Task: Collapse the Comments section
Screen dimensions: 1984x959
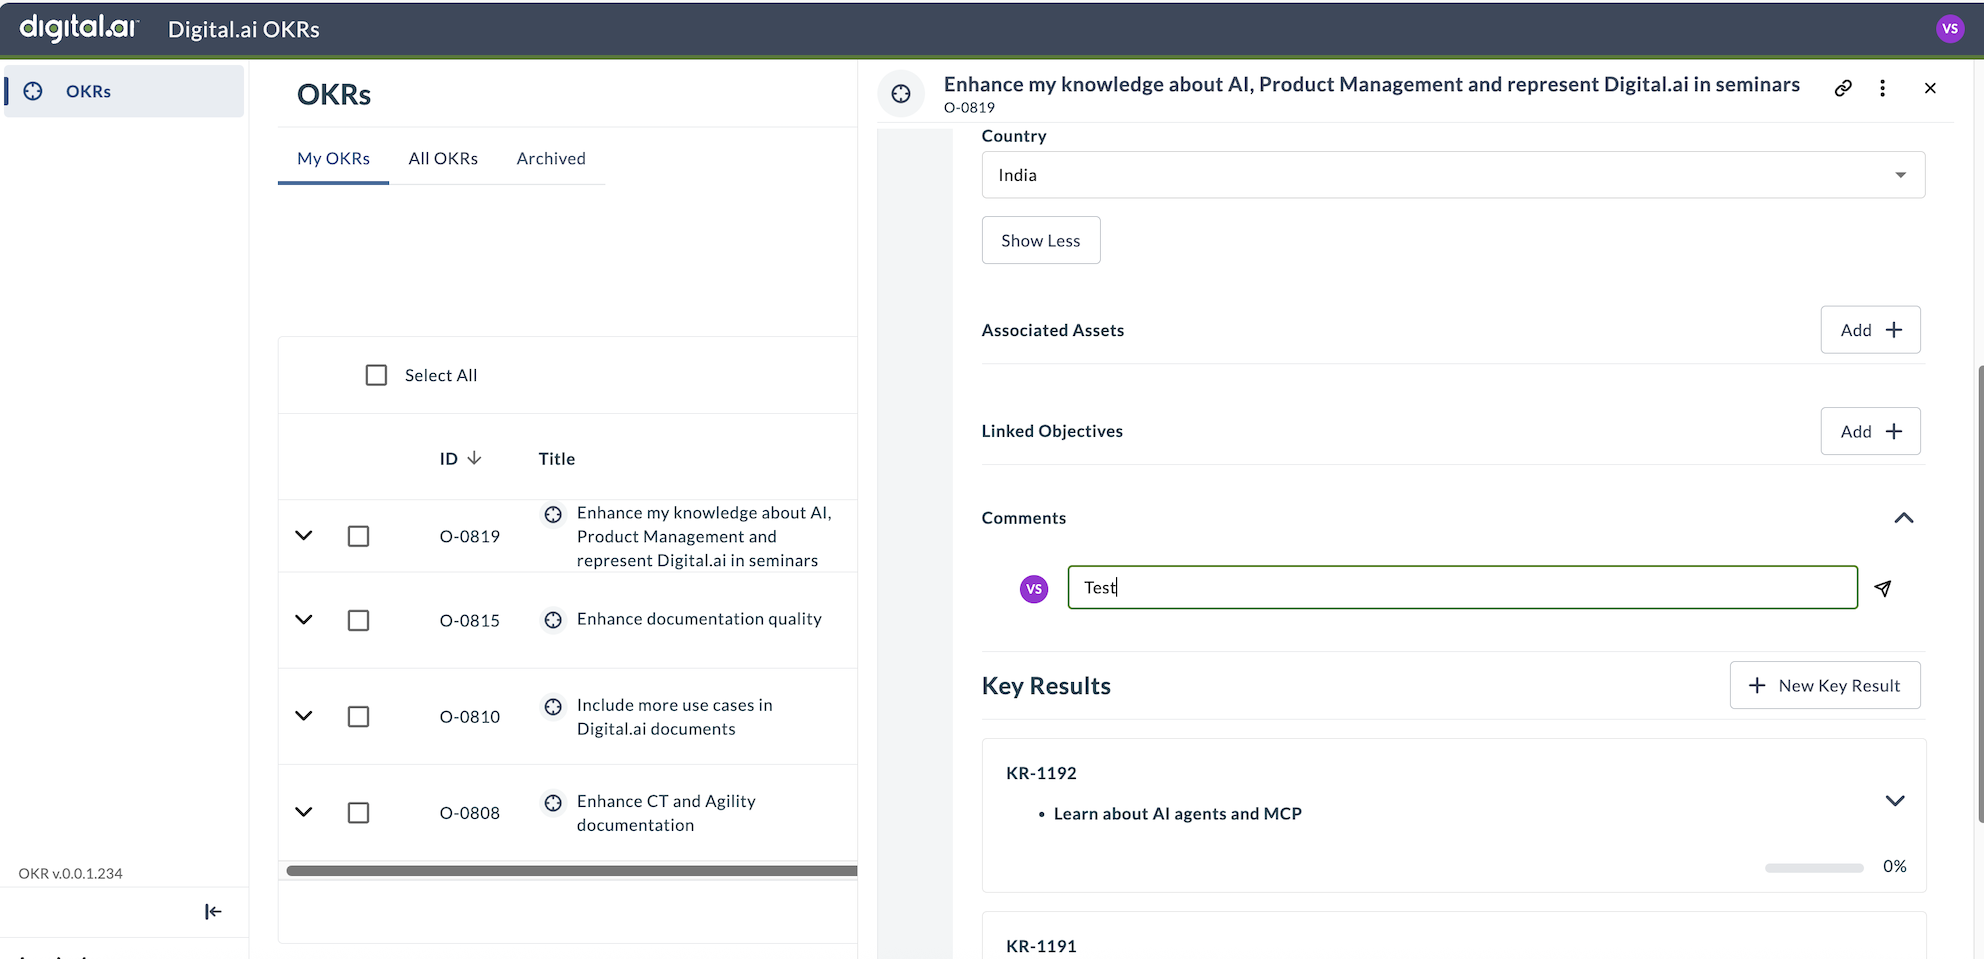Action: (x=1904, y=518)
